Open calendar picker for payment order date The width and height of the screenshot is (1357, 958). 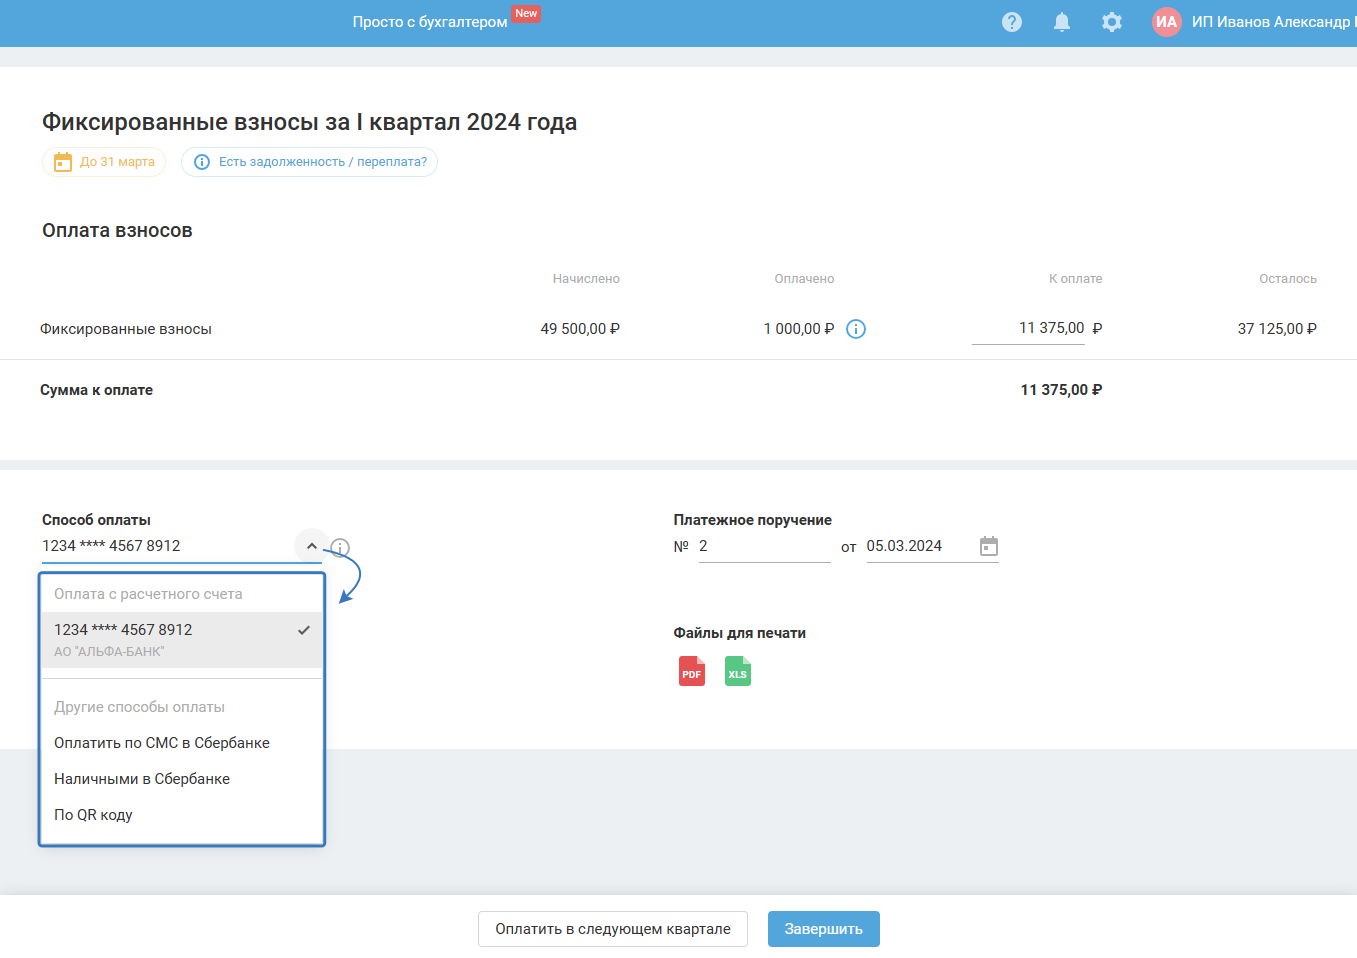click(x=988, y=546)
